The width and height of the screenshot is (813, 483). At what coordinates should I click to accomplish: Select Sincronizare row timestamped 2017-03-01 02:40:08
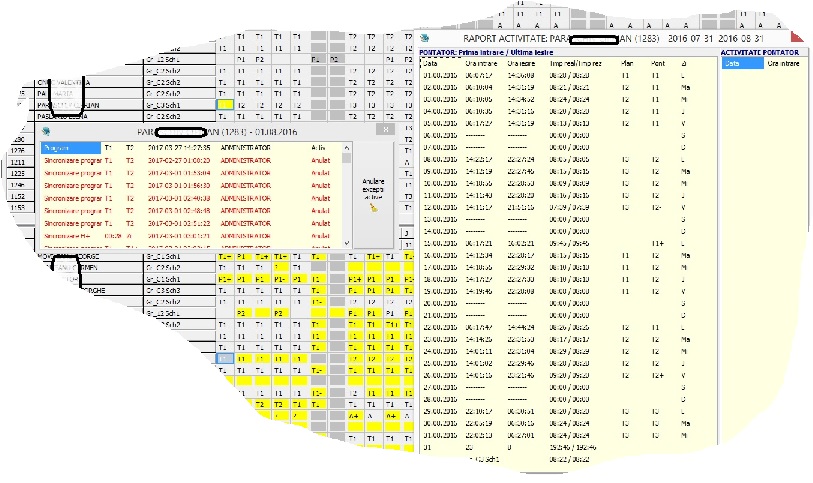(x=191, y=198)
